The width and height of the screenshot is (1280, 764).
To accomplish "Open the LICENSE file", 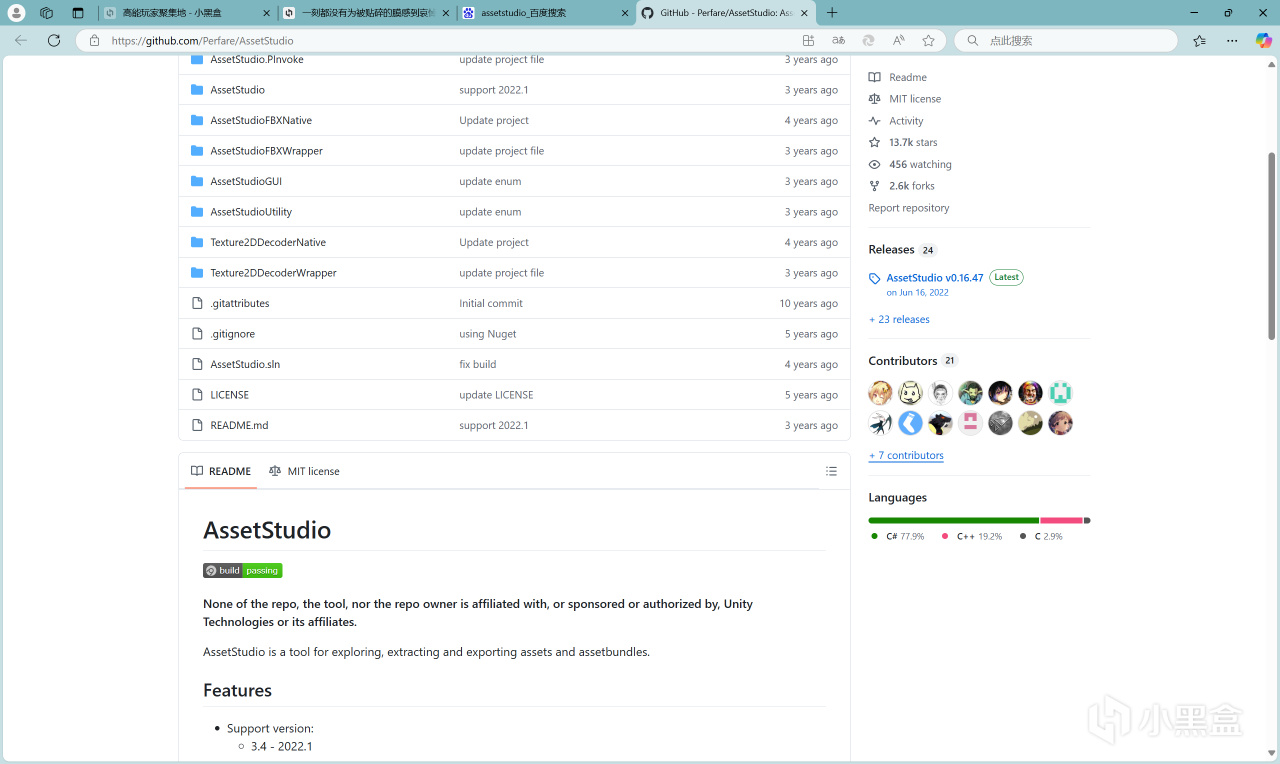I will [229, 395].
